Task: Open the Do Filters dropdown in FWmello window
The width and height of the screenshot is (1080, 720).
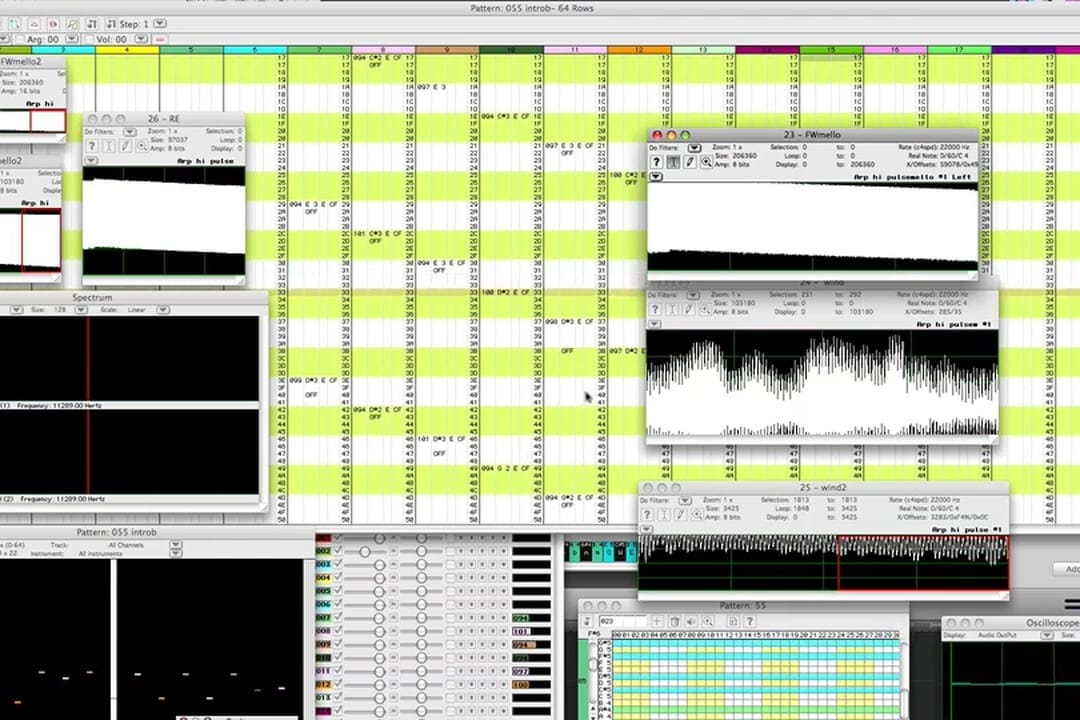Action: pyautogui.click(x=695, y=148)
